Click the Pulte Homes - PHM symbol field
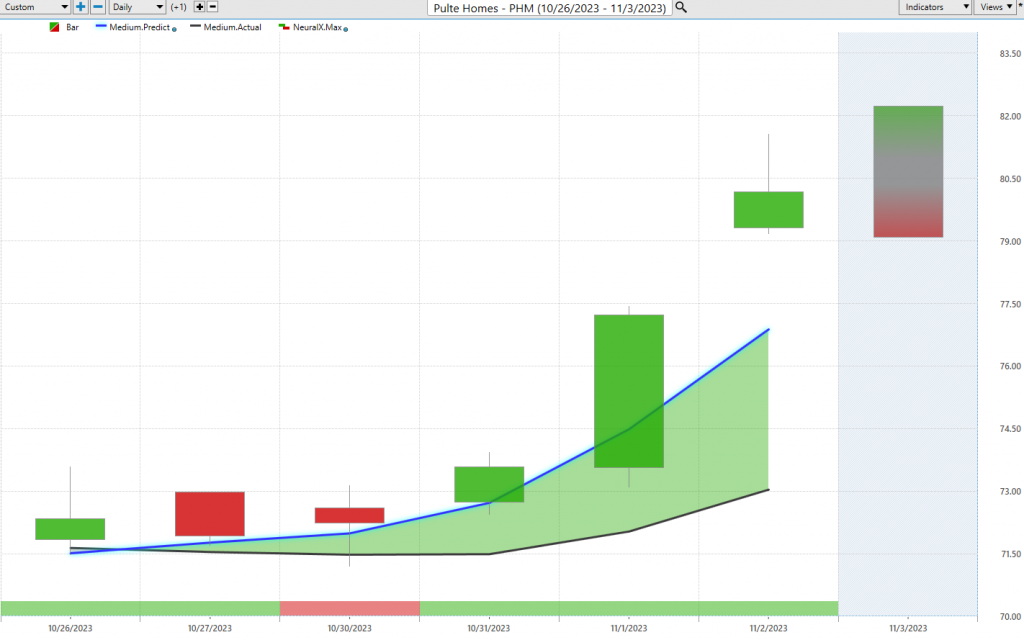The image size is (1024, 640). coord(550,8)
